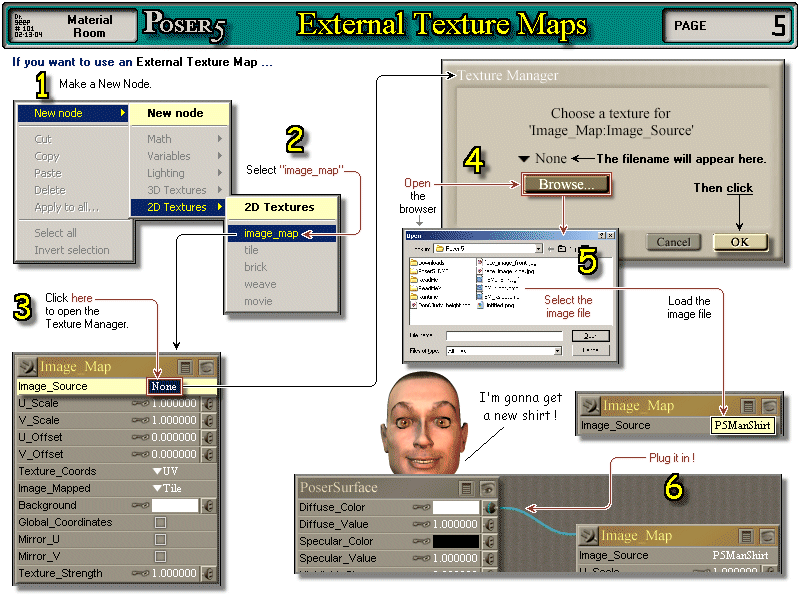Click back arrow in Open dialog toolbar
Screen dimensions: 800x600
551,248
